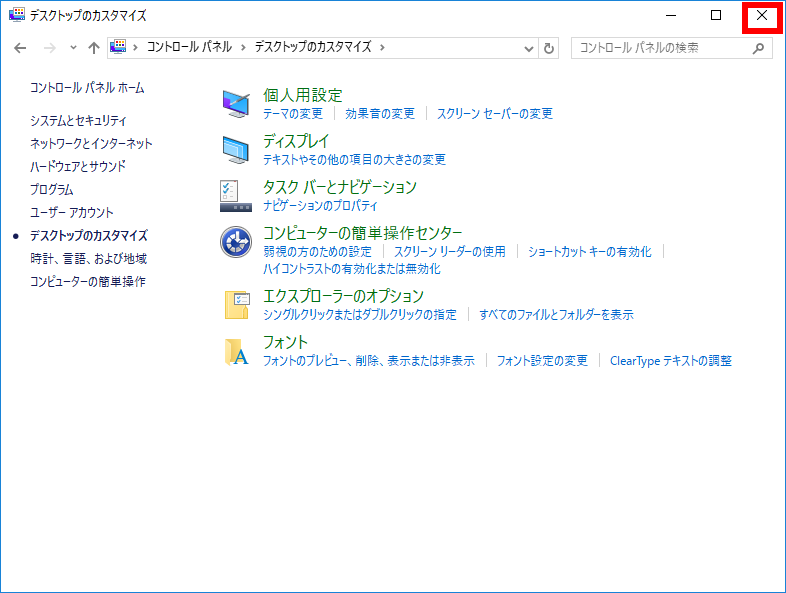This screenshot has height=593, width=786.
Task: Click ハイコントラストの有効化または無効化 link
Action: click(352, 269)
